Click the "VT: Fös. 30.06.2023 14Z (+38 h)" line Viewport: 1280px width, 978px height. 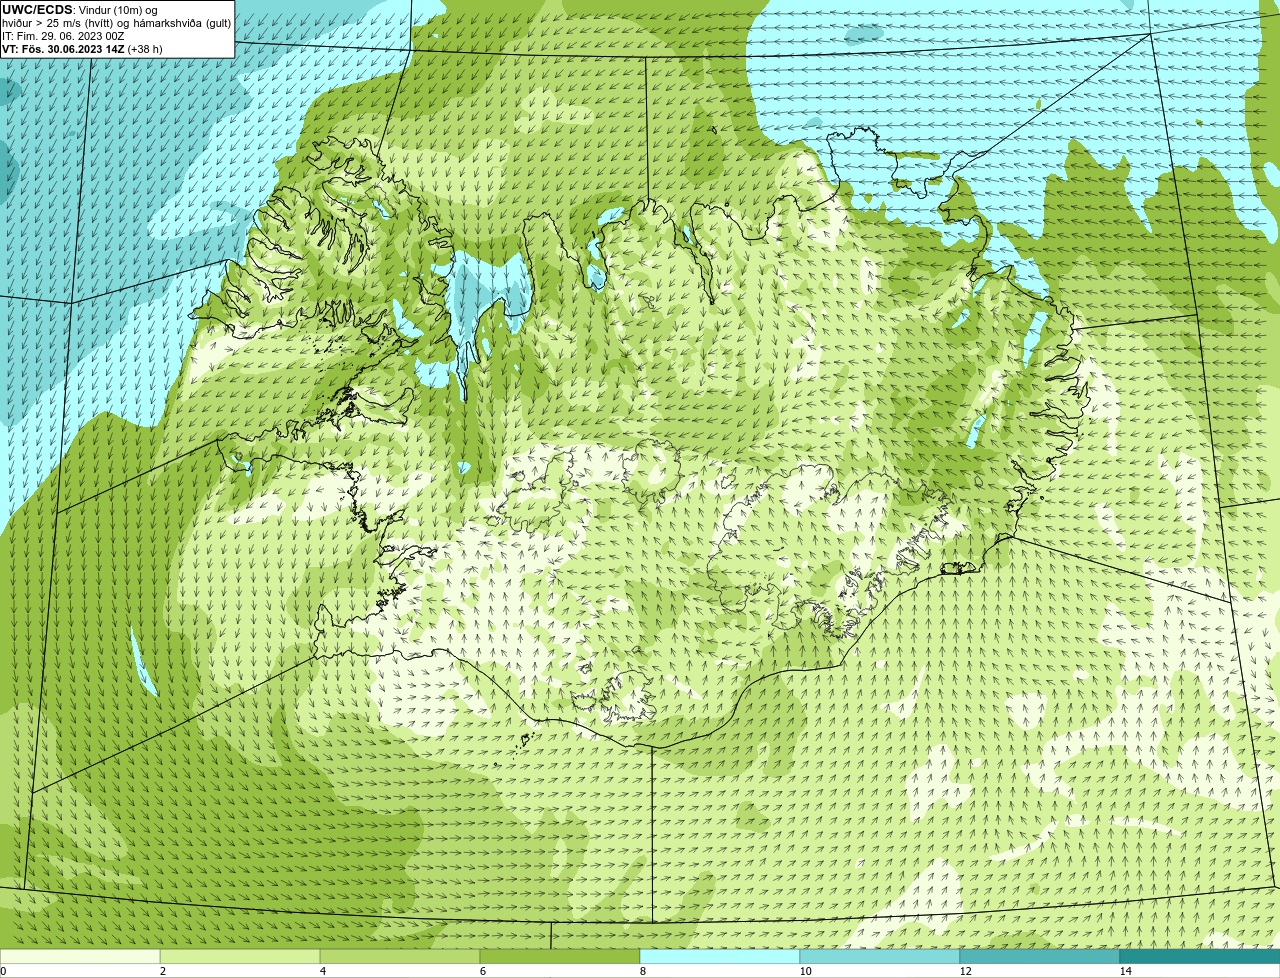(82, 49)
